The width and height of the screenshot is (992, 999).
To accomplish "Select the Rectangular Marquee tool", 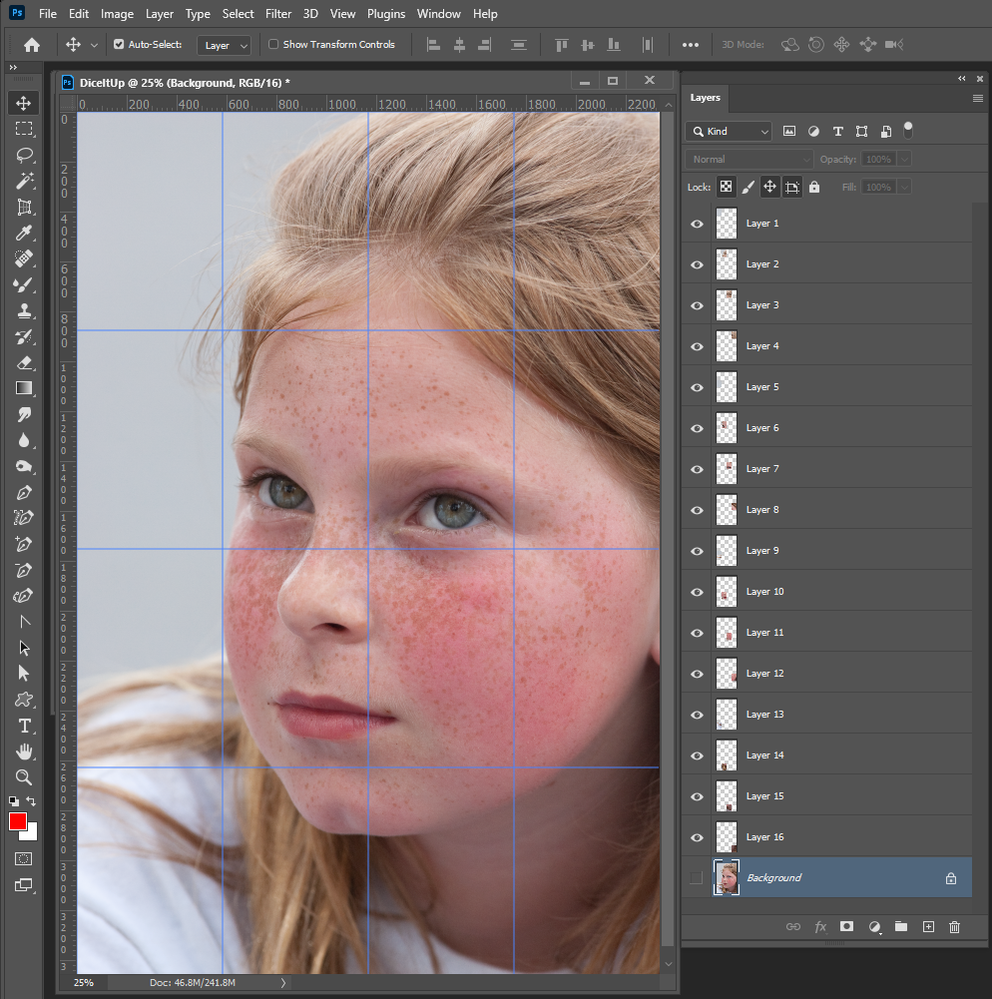I will pyautogui.click(x=24, y=129).
